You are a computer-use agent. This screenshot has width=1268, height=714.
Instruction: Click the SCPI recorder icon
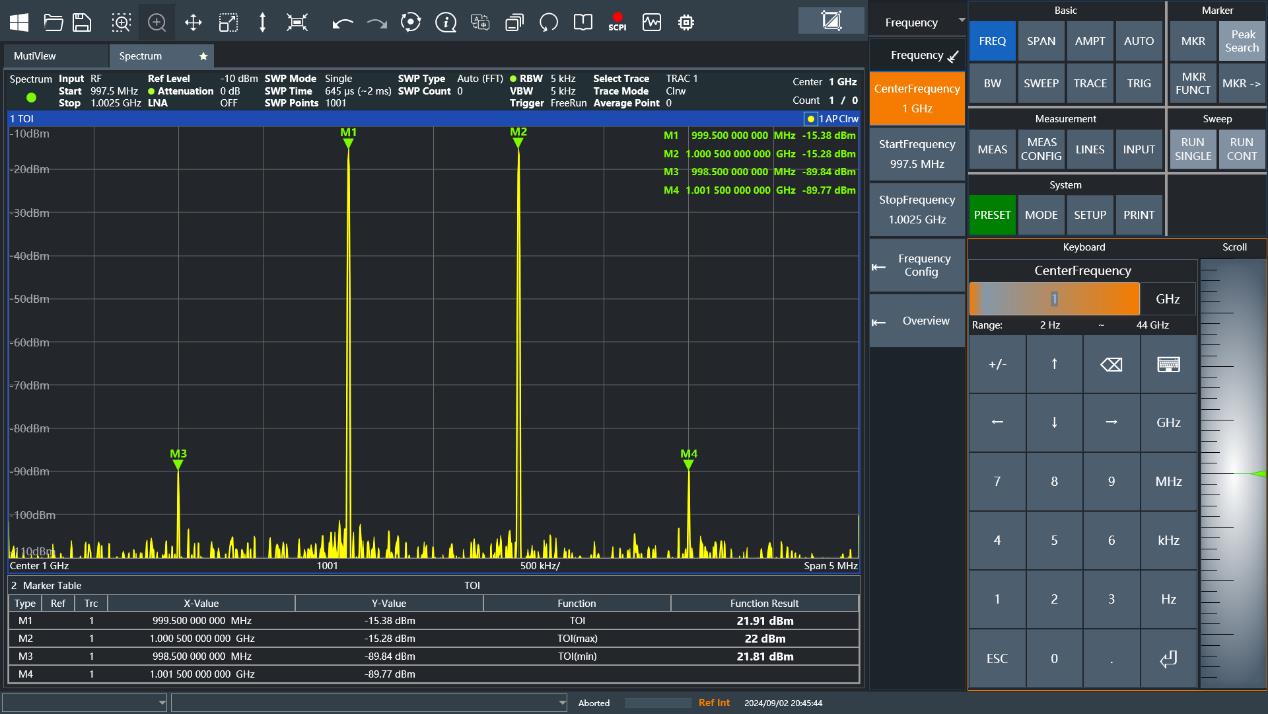click(x=617, y=22)
